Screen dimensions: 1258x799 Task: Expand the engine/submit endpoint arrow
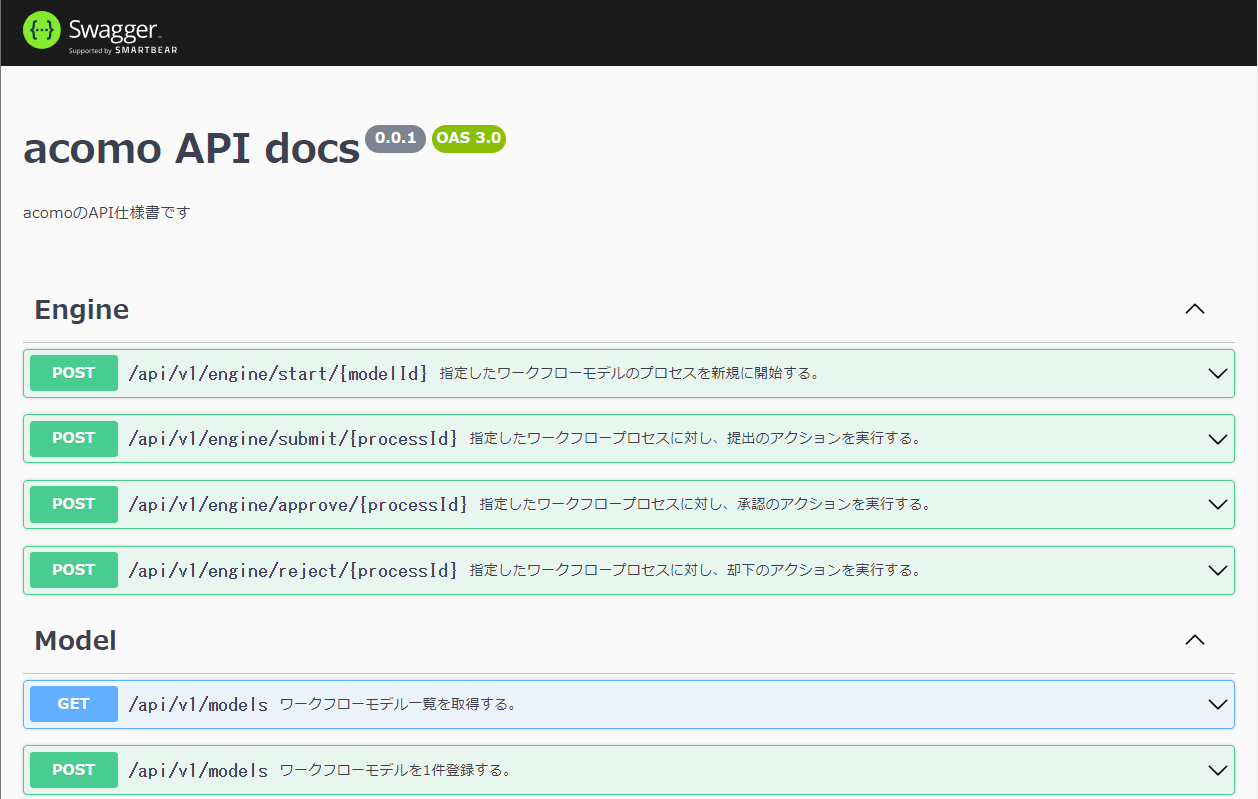(x=1217, y=439)
